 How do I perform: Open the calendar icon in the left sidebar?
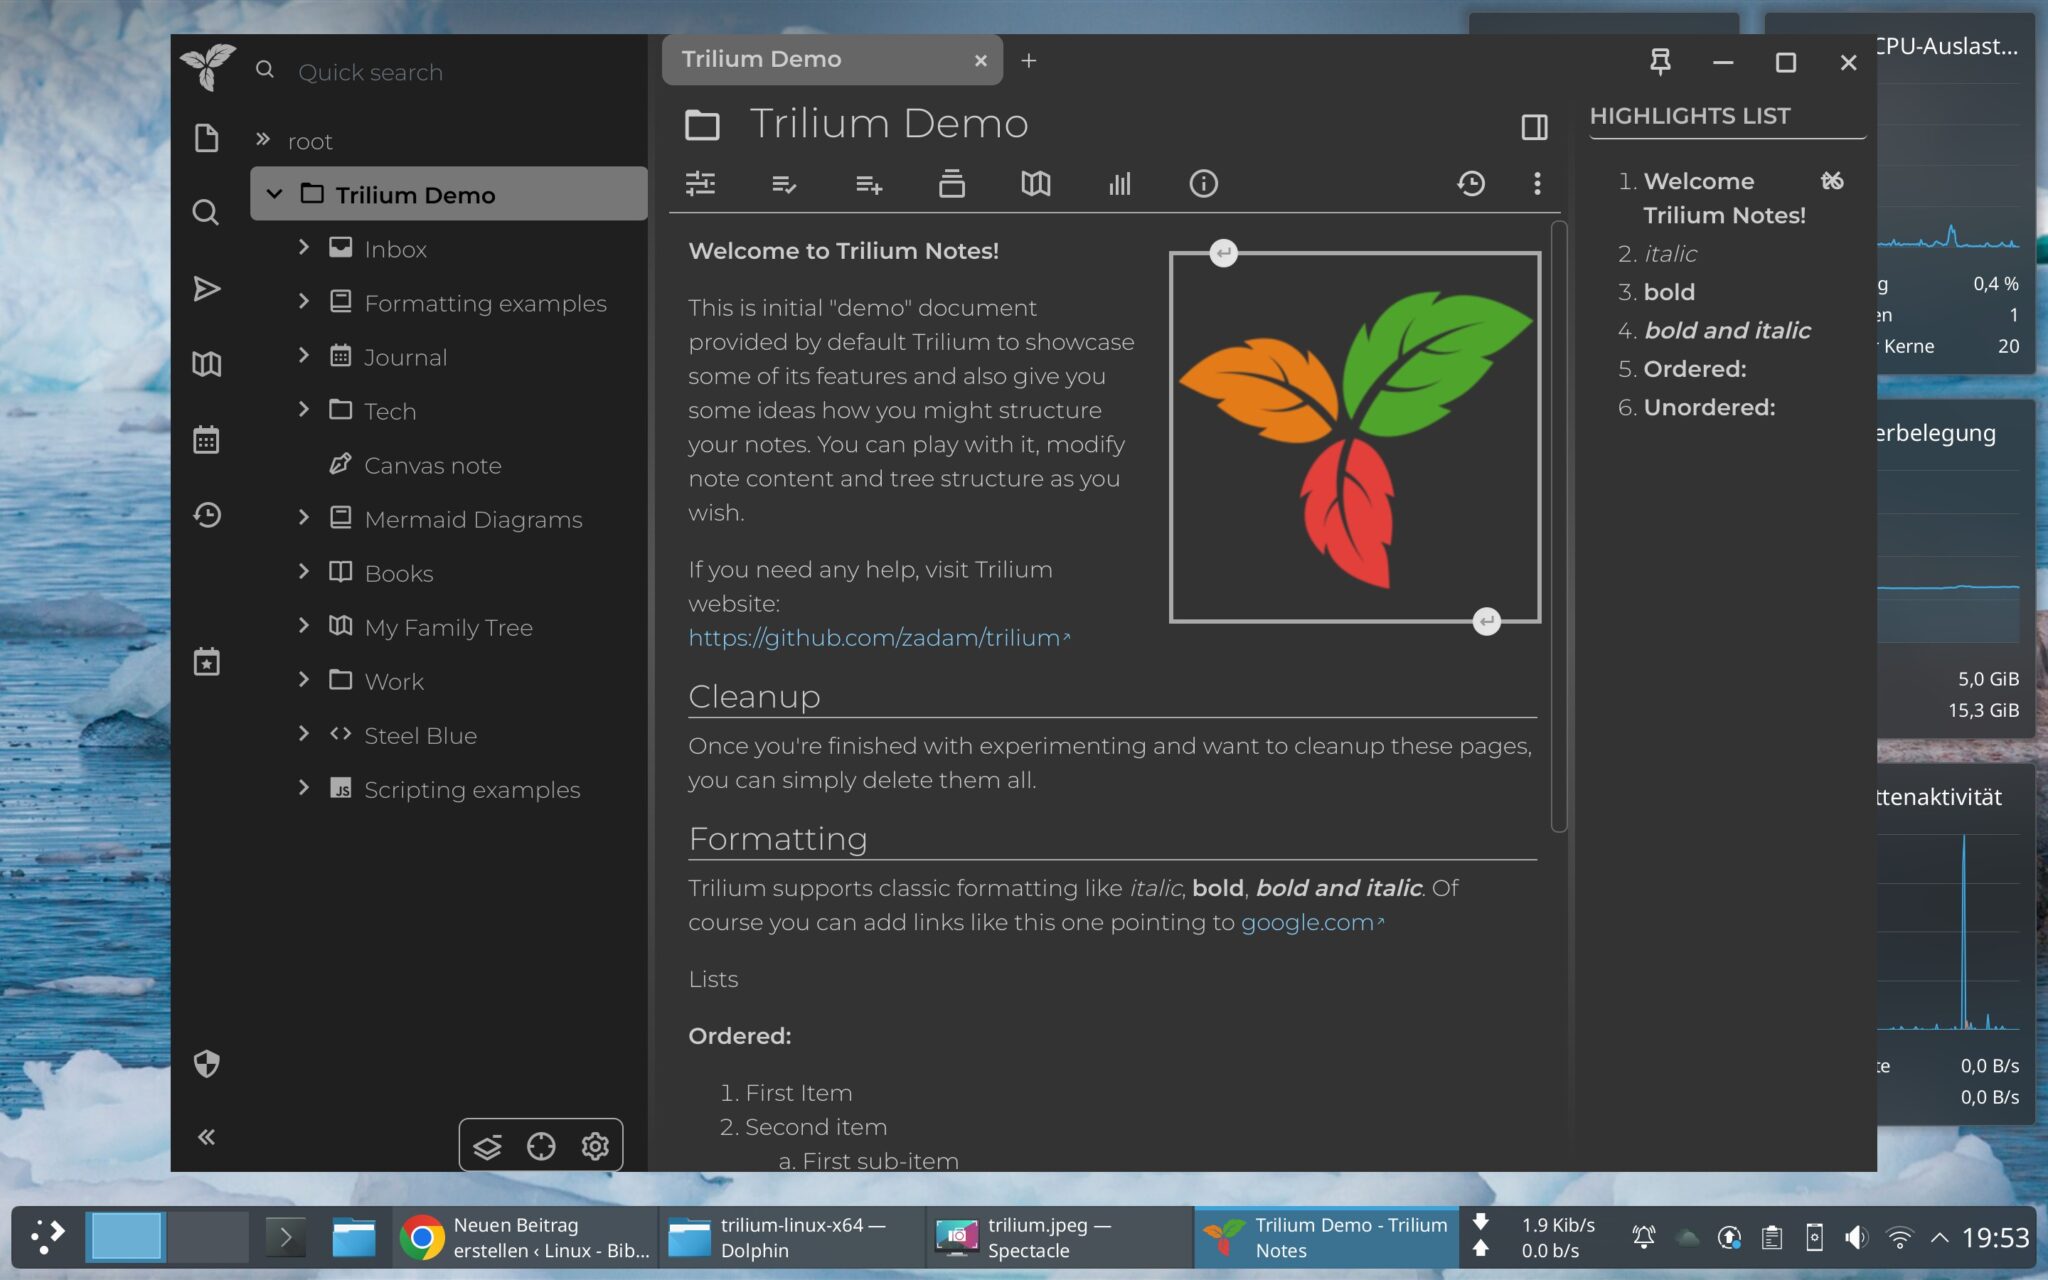(206, 440)
